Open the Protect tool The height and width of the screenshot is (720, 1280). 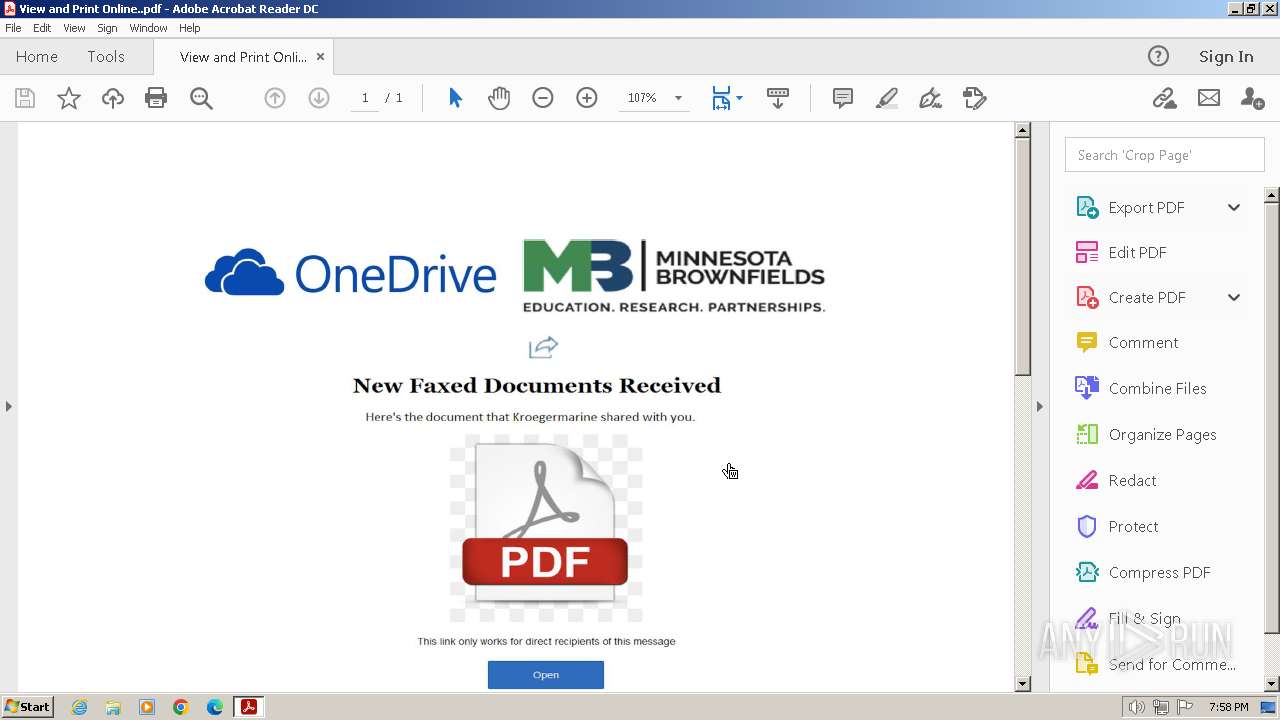click(1133, 527)
